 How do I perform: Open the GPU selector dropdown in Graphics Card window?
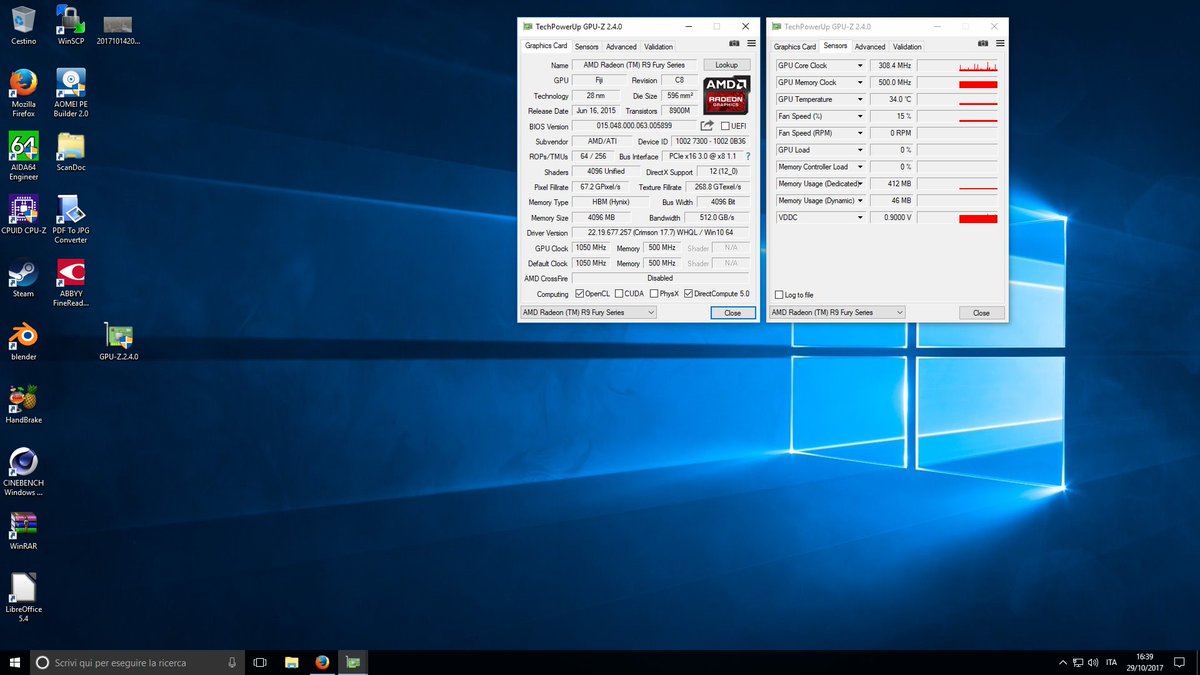[588, 312]
